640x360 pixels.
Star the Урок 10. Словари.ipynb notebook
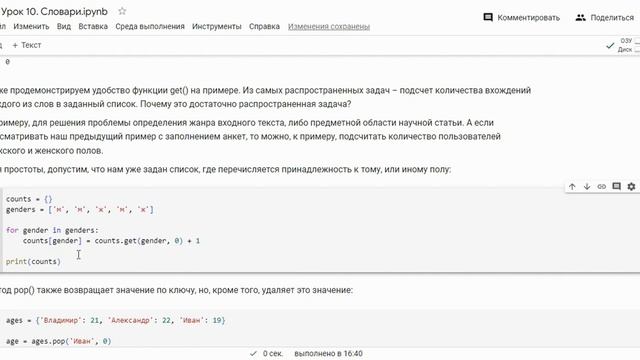pyautogui.click(x=122, y=11)
